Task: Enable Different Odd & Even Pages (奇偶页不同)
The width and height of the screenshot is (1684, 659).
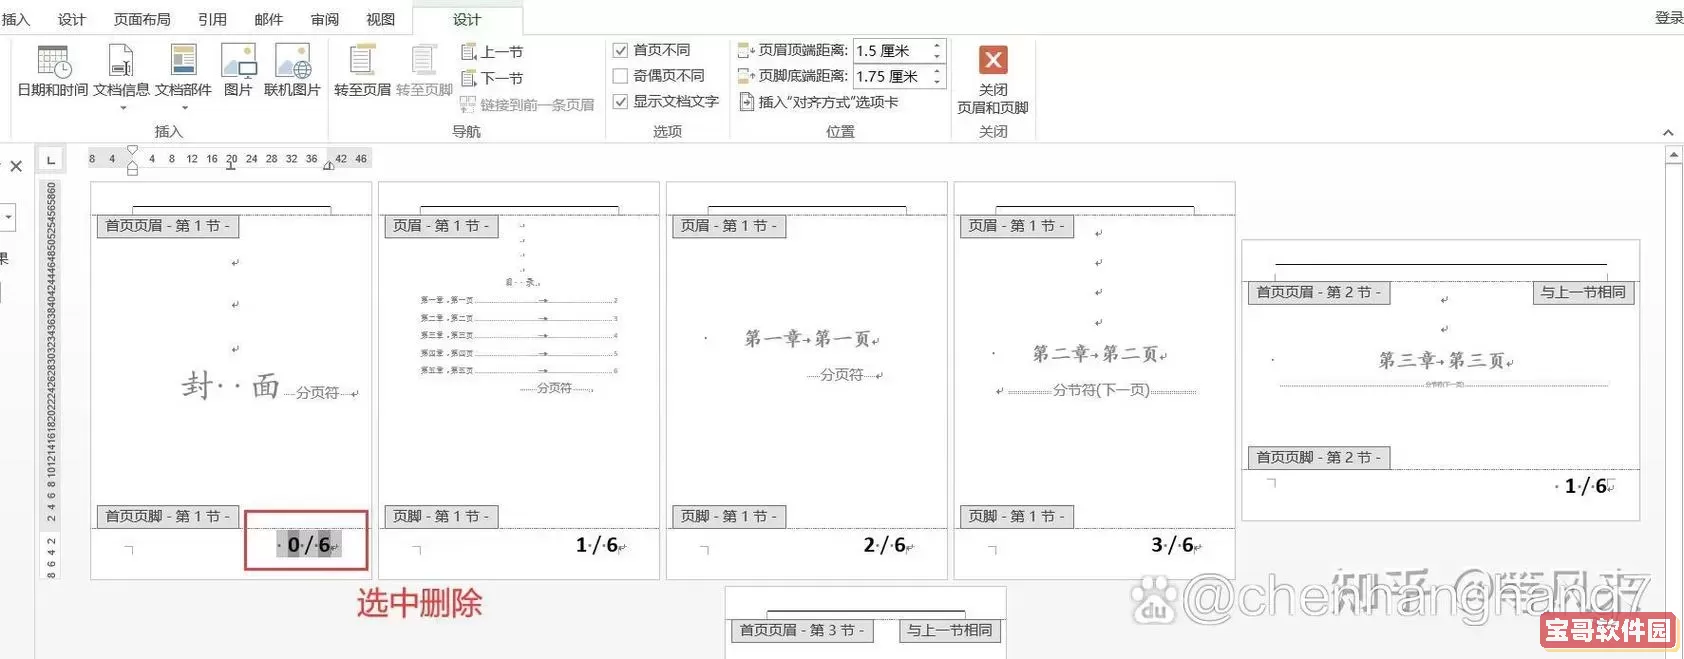Action: (x=620, y=76)
